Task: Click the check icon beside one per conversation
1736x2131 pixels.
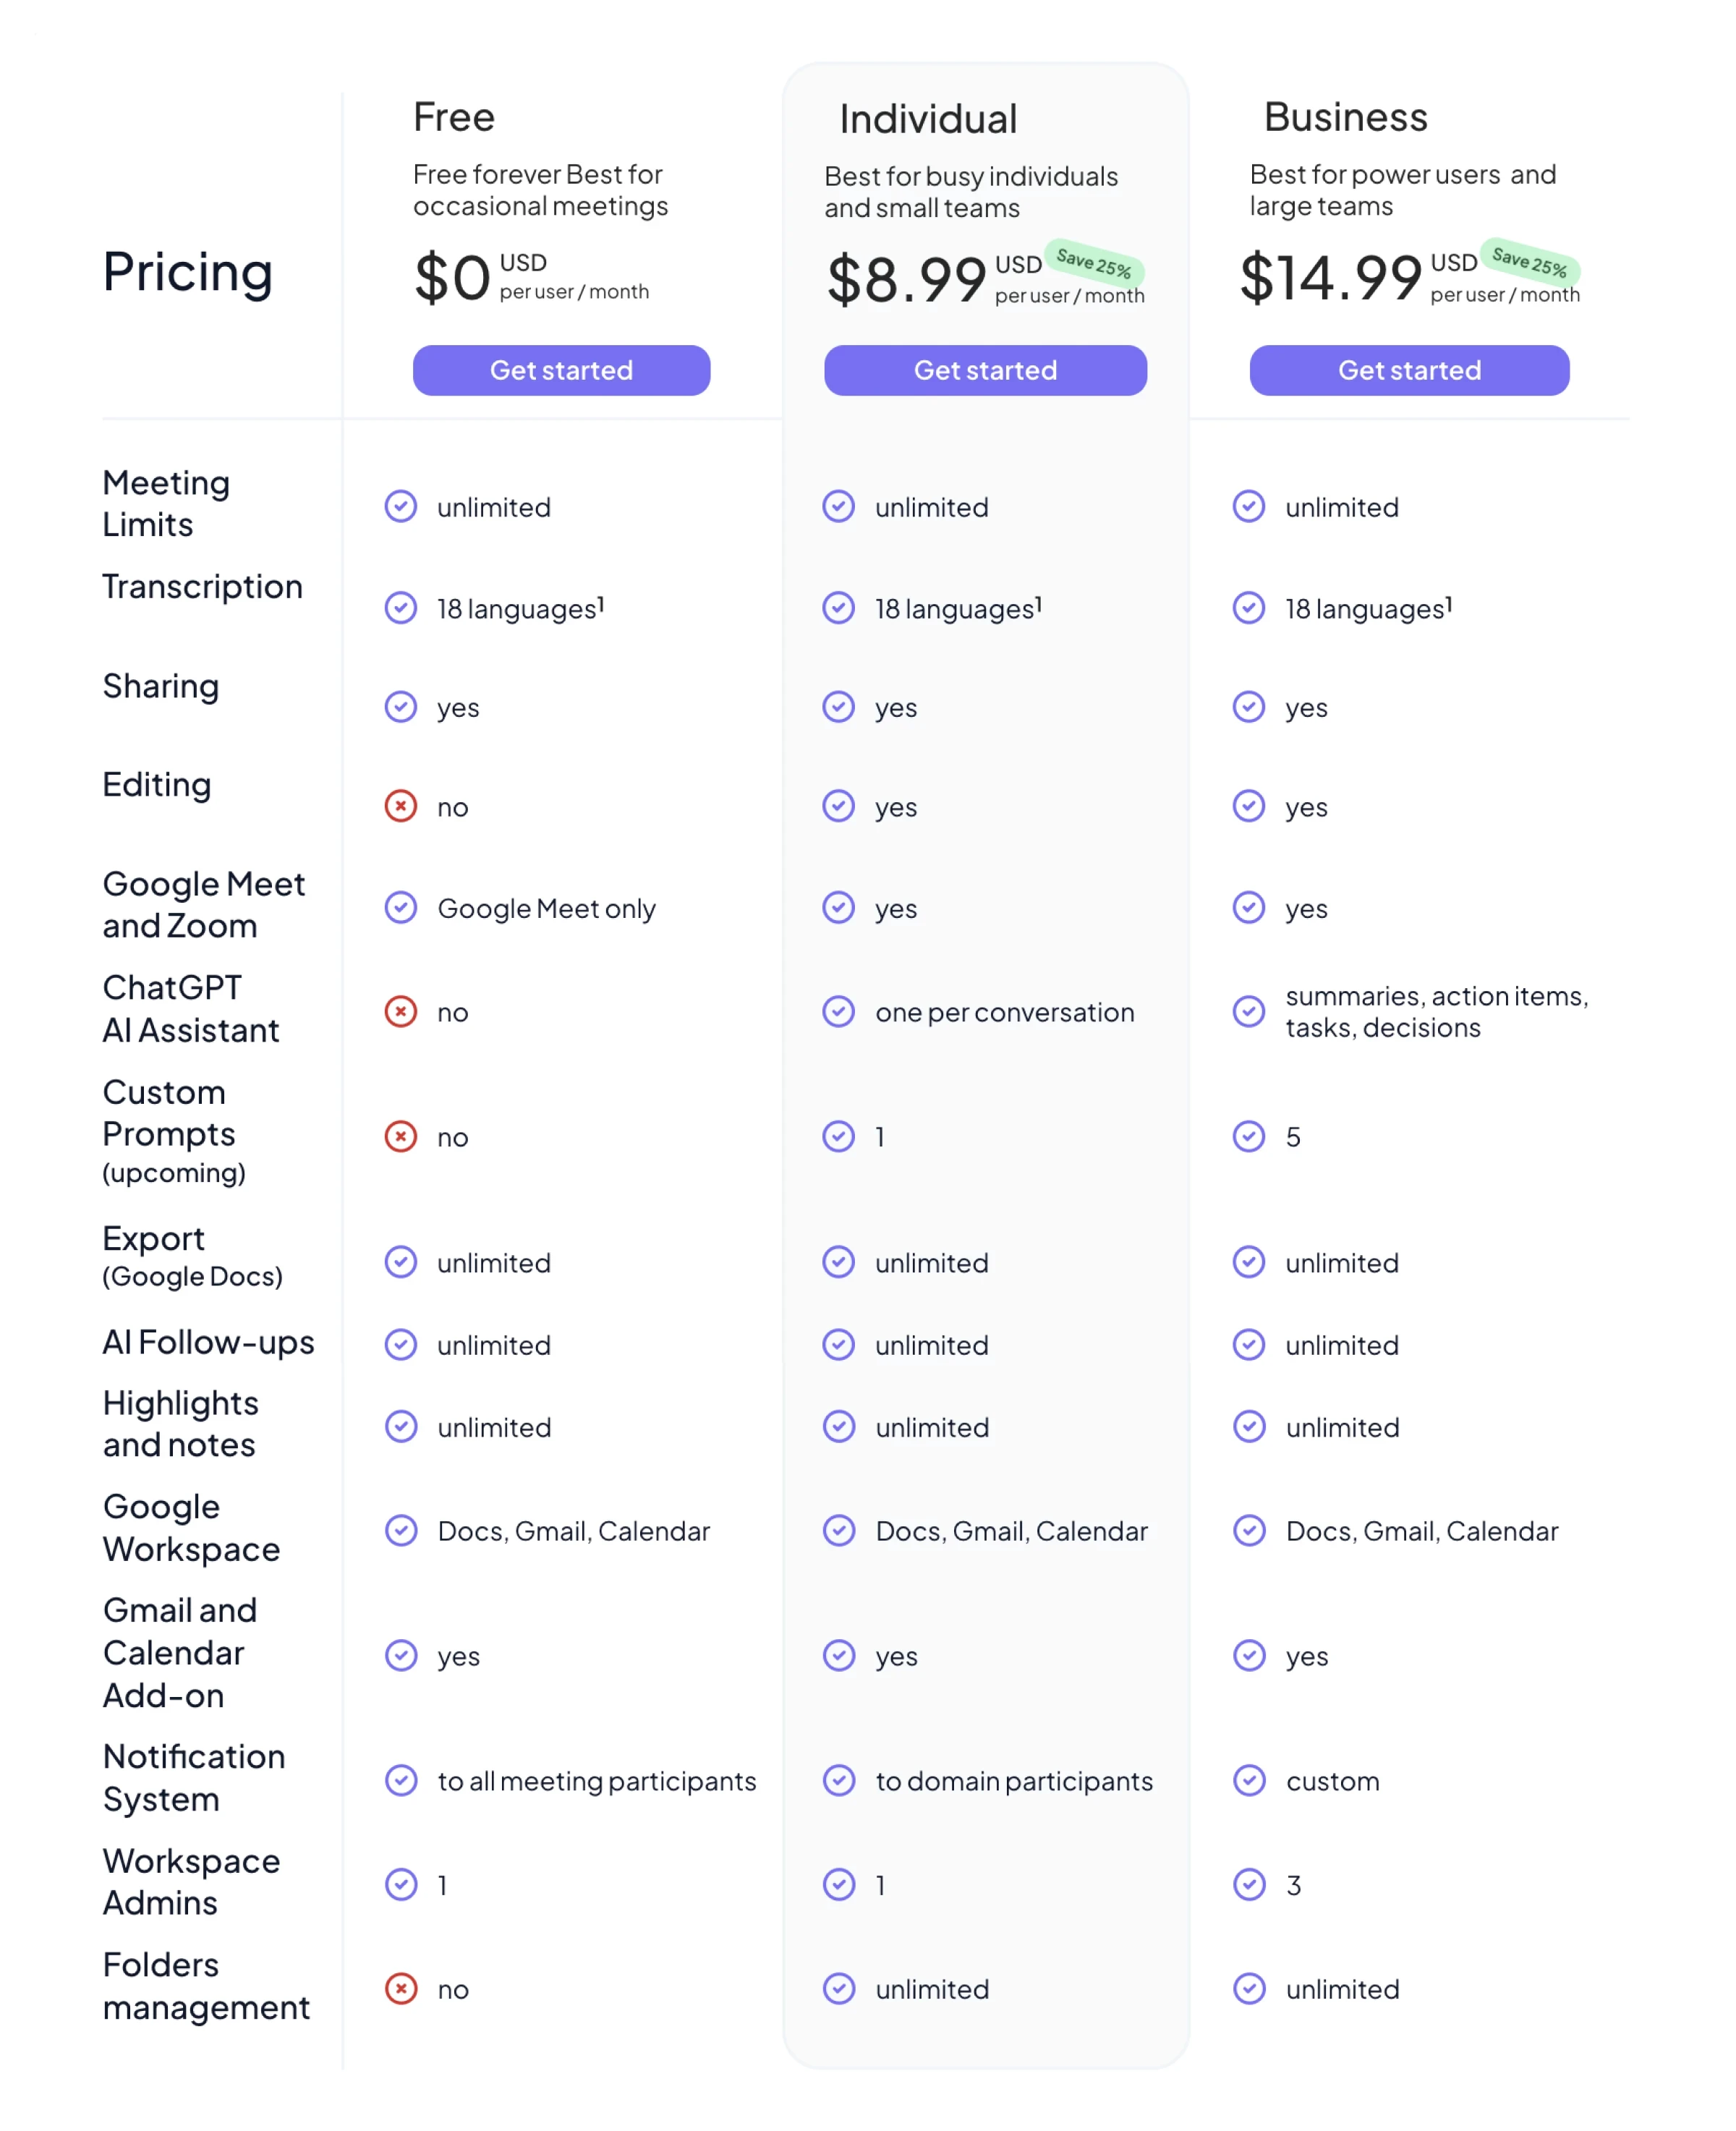Action: tap(838, 1011)
